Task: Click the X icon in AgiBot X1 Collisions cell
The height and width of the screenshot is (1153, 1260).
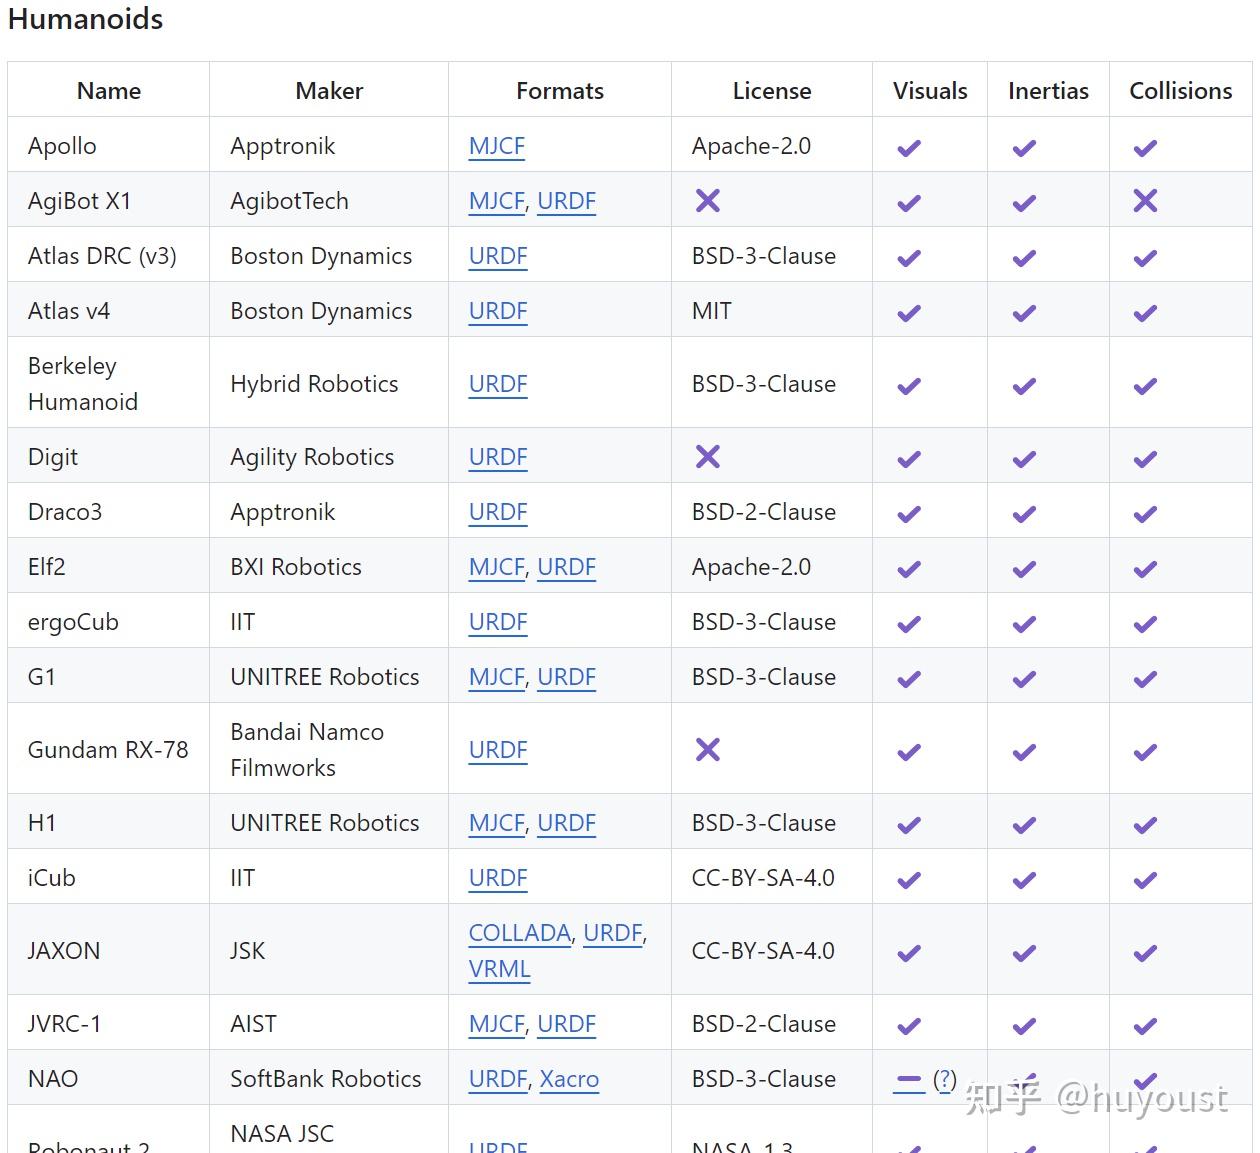Action: coord(1145,201)
